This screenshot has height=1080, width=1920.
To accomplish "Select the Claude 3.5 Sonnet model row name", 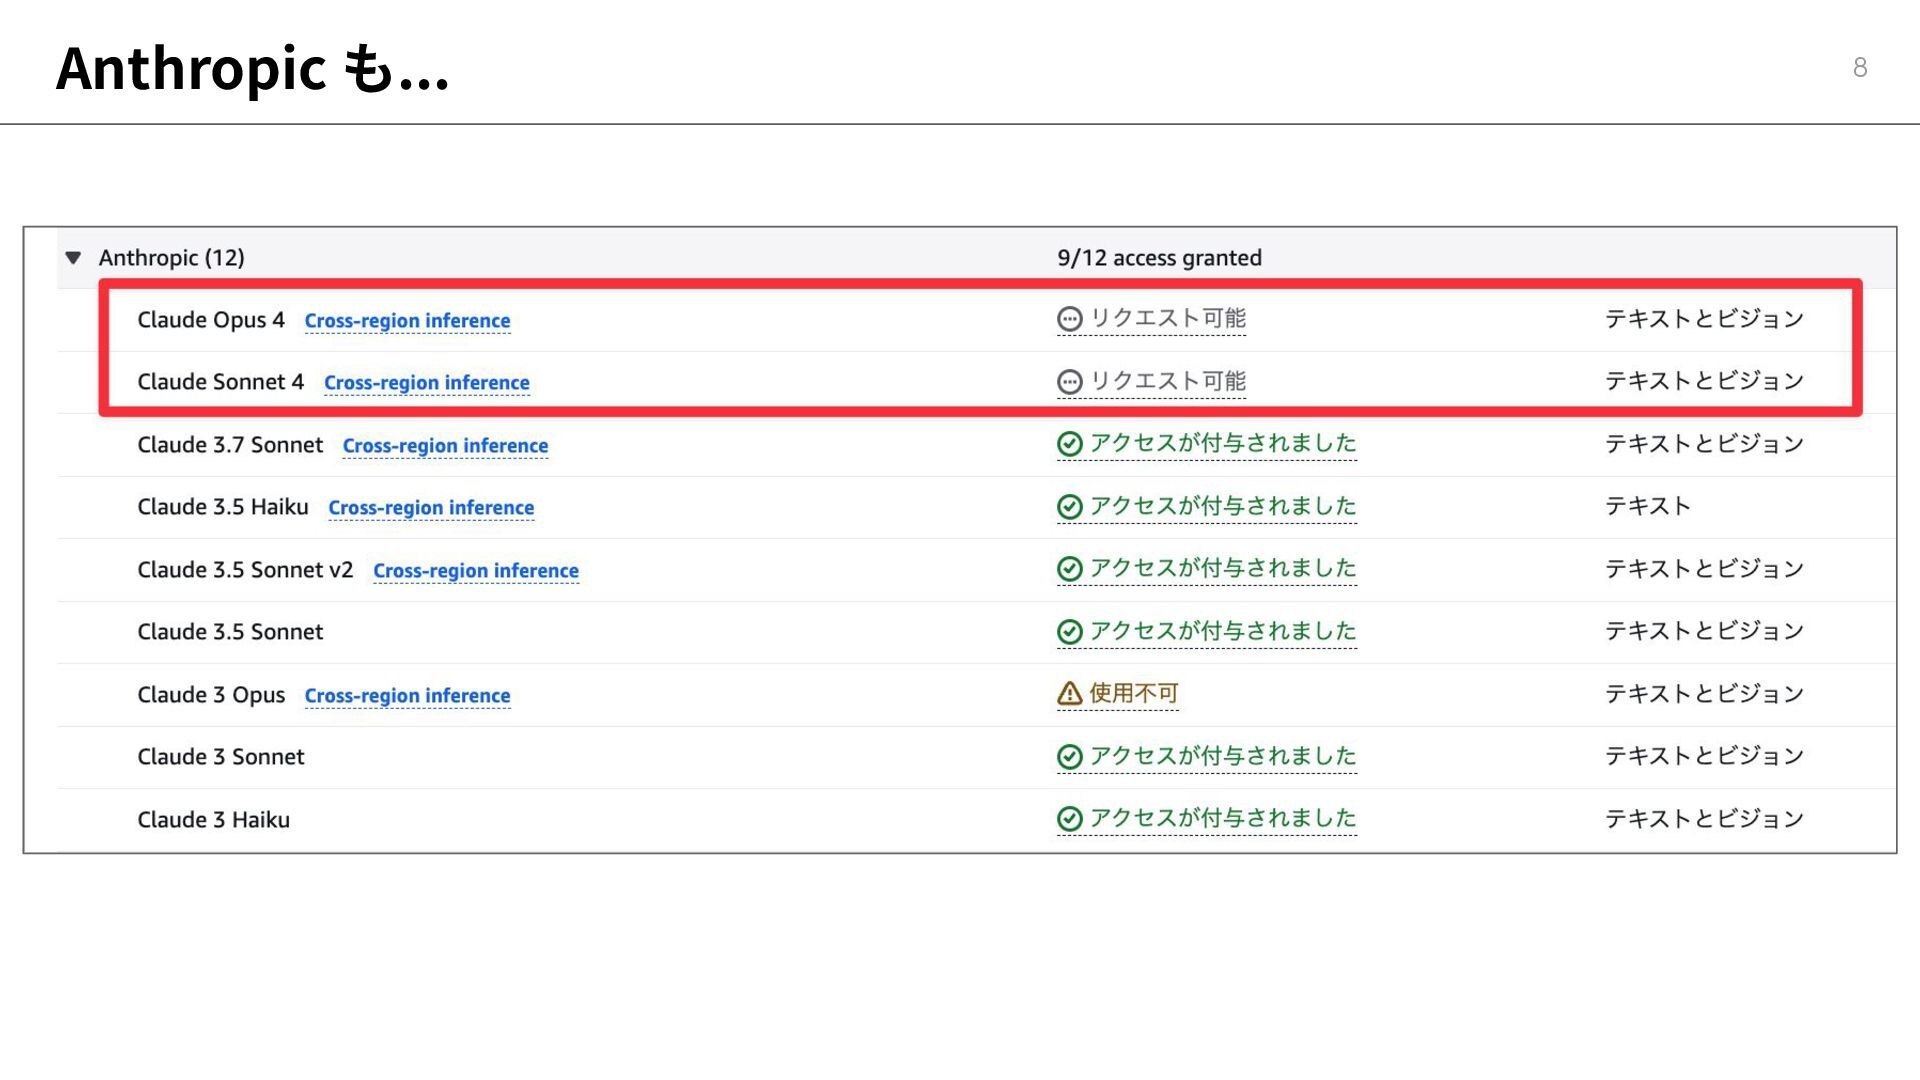I will 230,632.
